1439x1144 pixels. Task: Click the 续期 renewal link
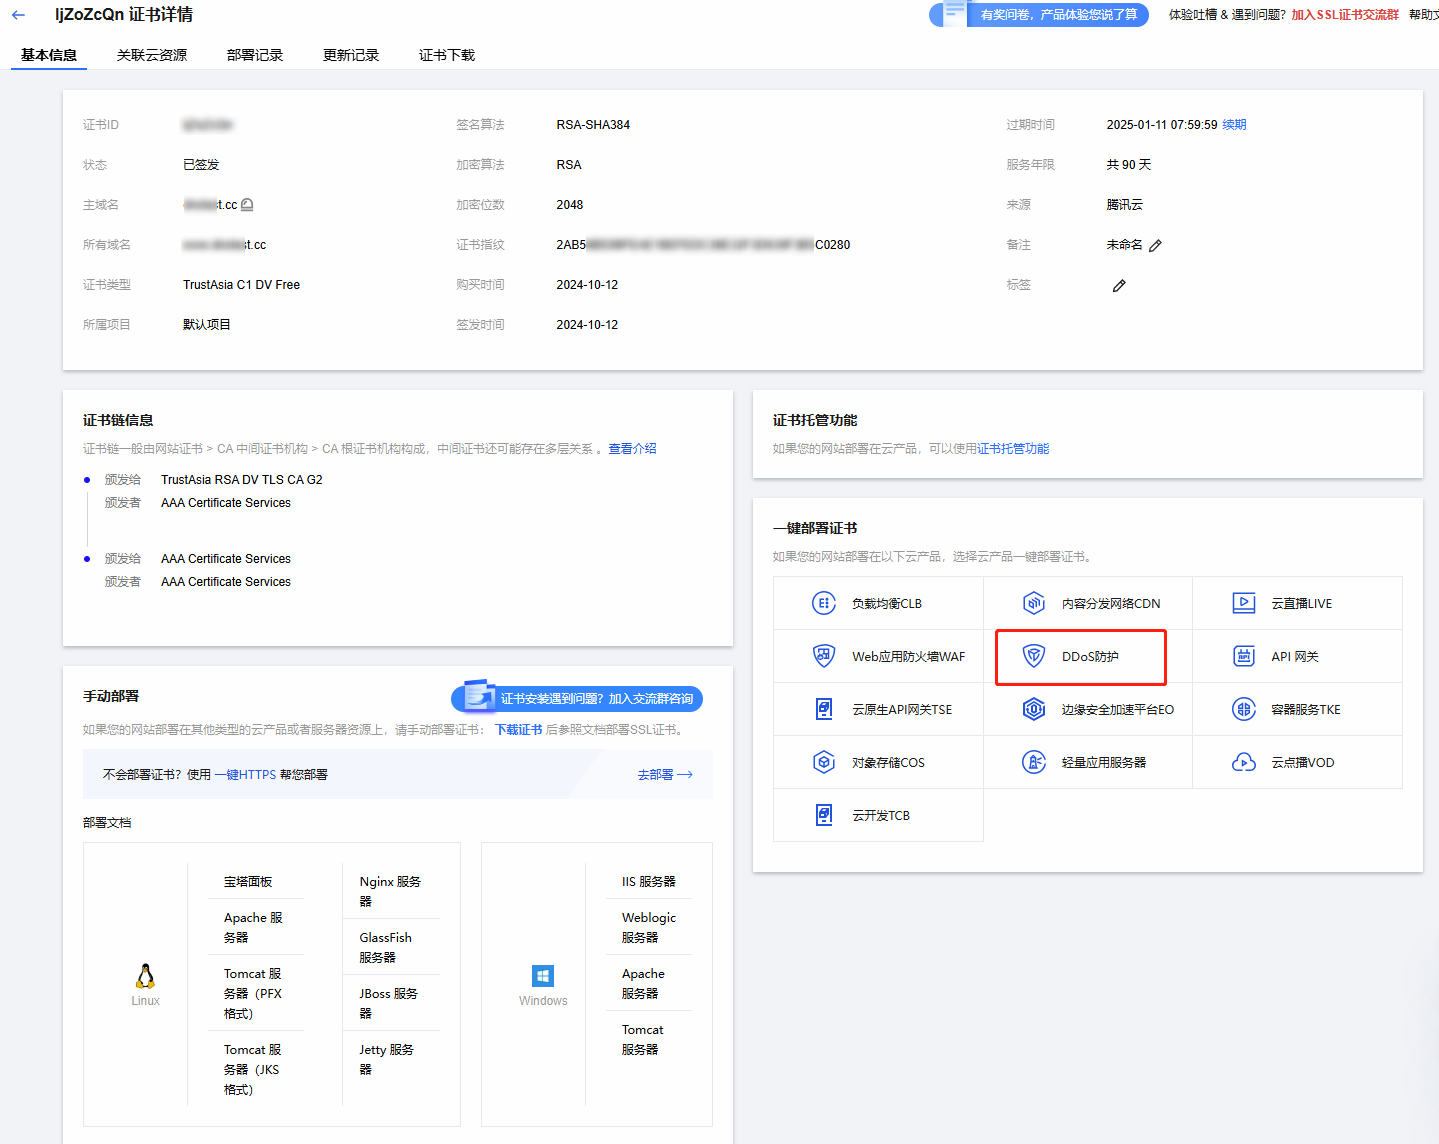point(1234,125)
